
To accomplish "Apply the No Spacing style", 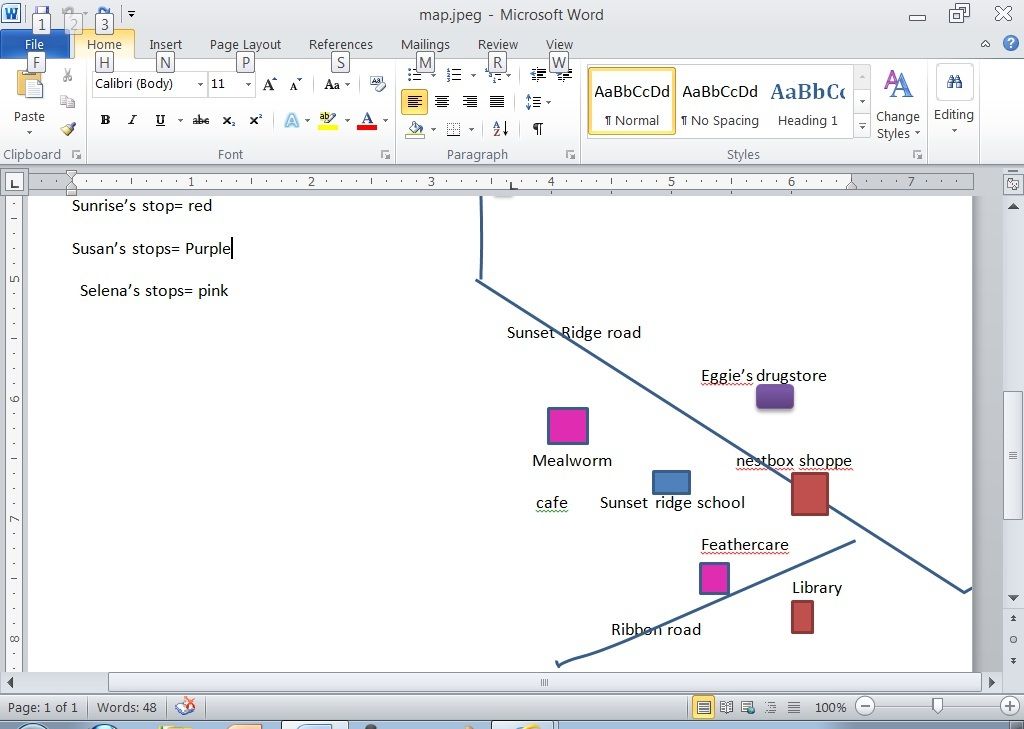I will [x=719, y=102].
